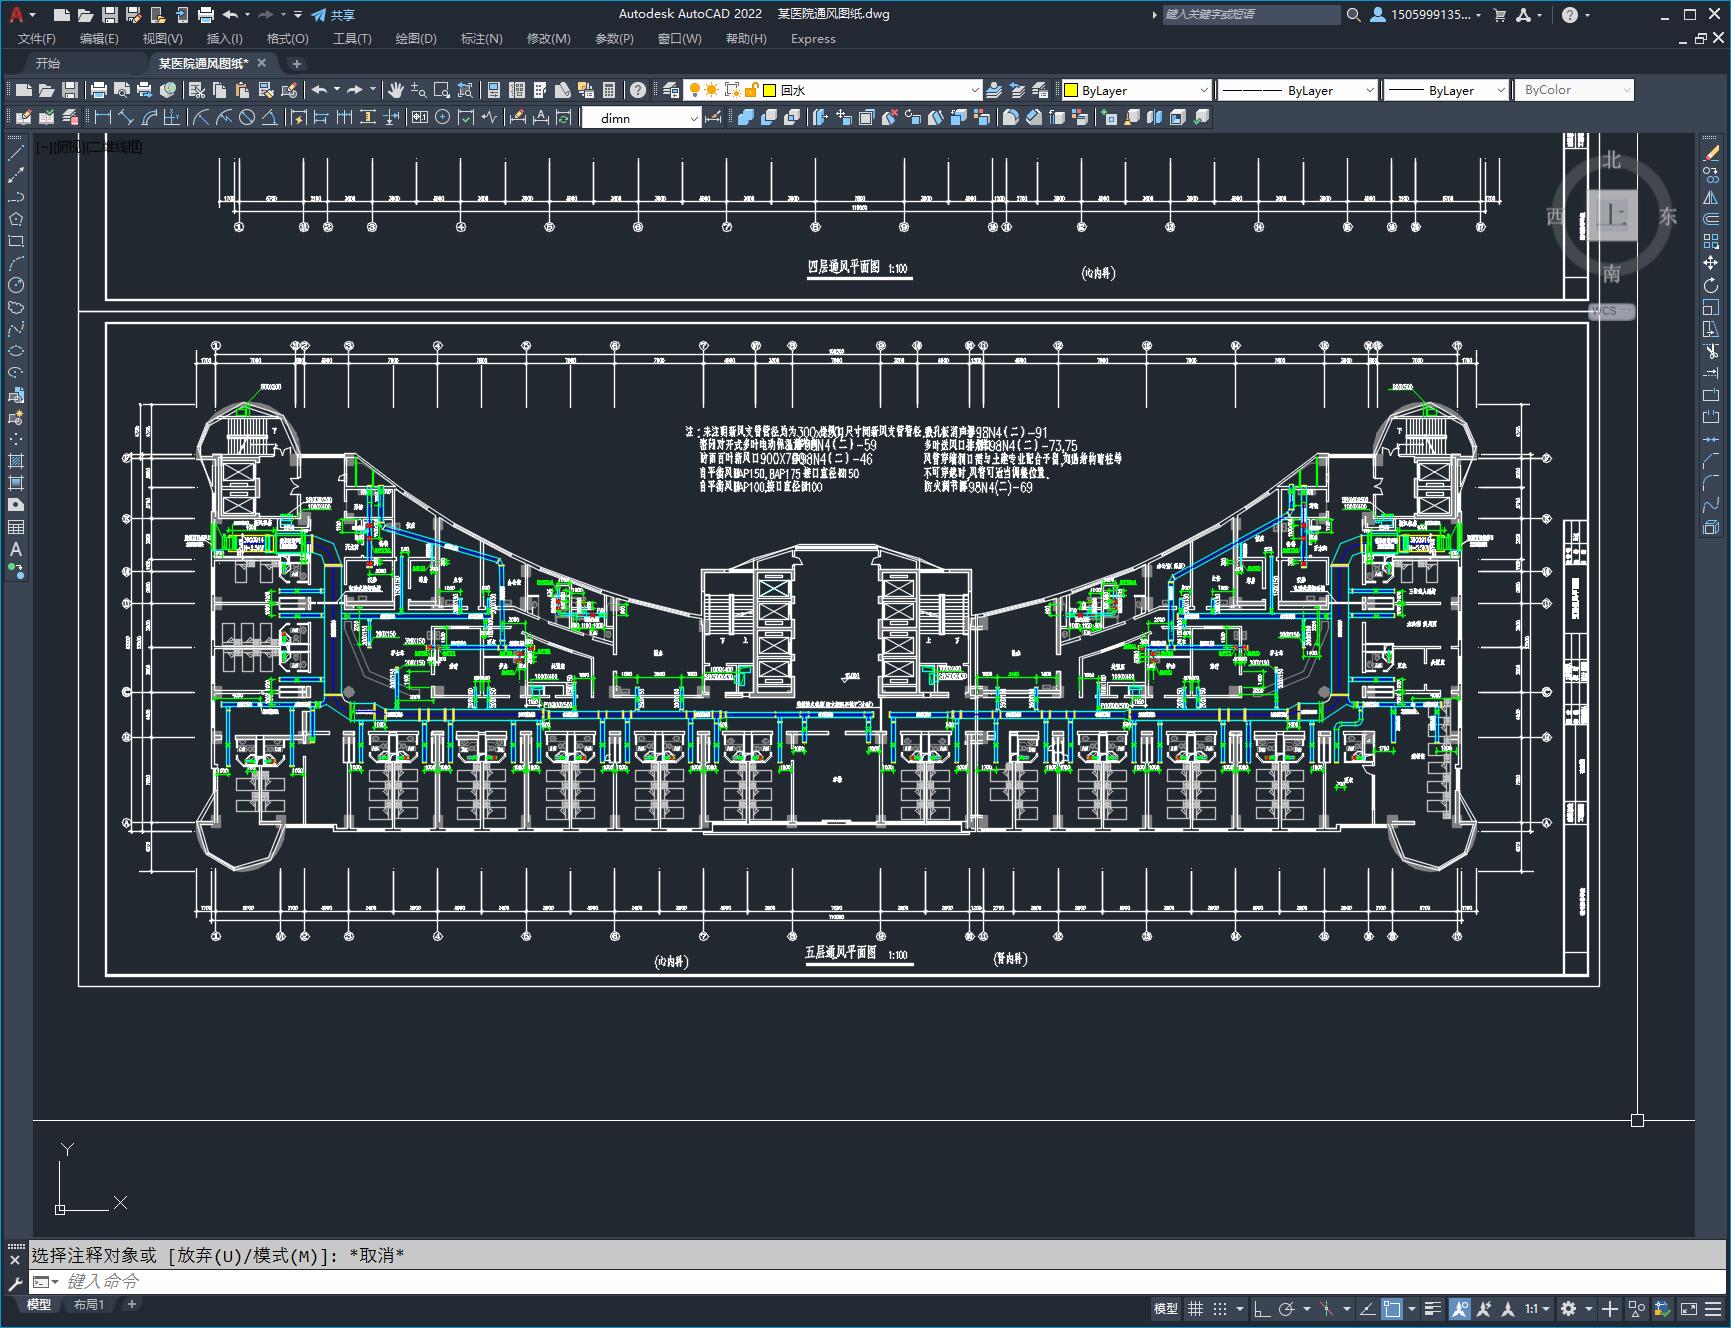This screenshot has width=1731, height=1328.
Task: Close the 某医院通风图纸 drawing tab
Action: [x=262, y=62]
